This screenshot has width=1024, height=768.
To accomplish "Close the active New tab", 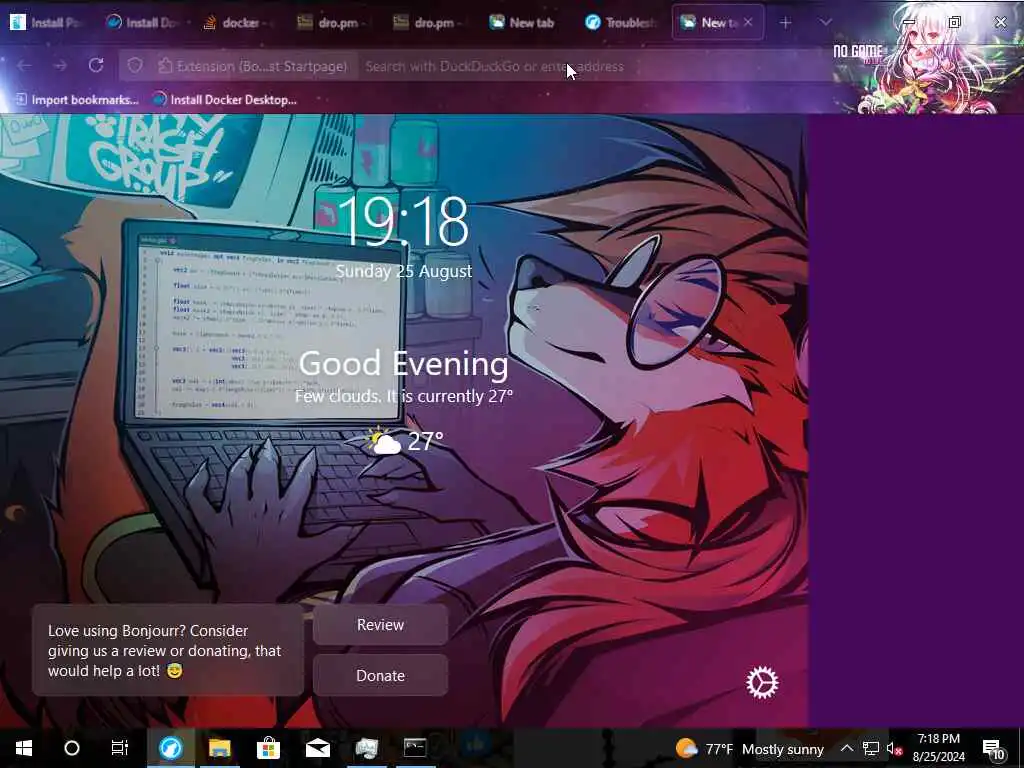I will coord(748,22).
